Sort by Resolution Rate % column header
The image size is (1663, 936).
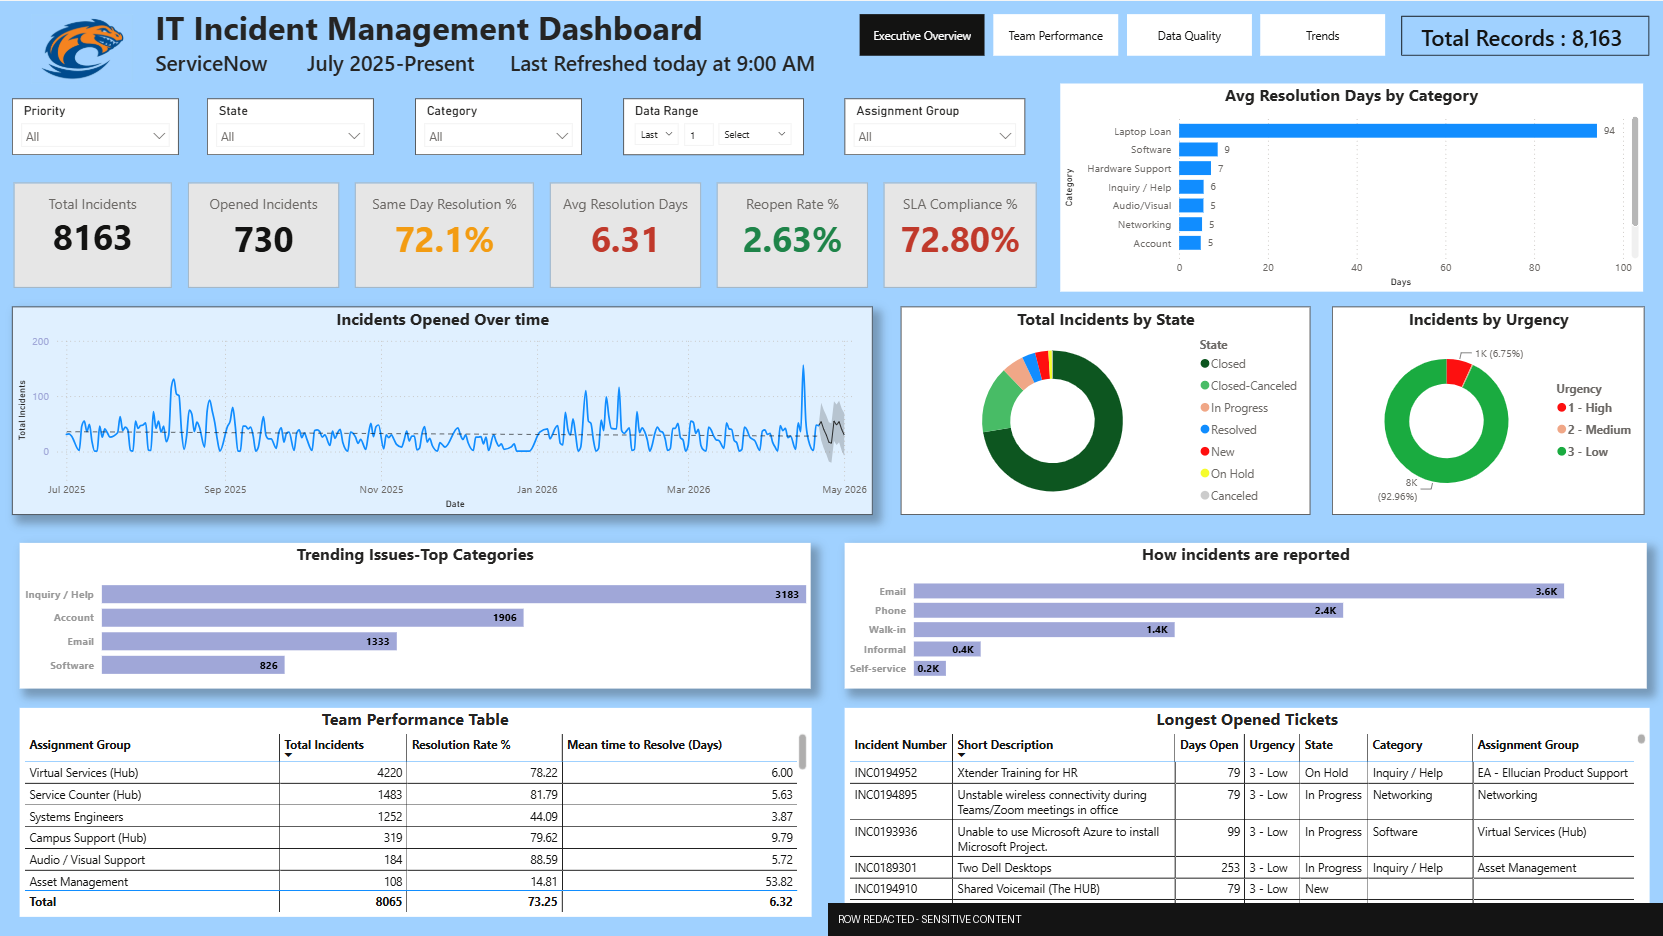461,745
